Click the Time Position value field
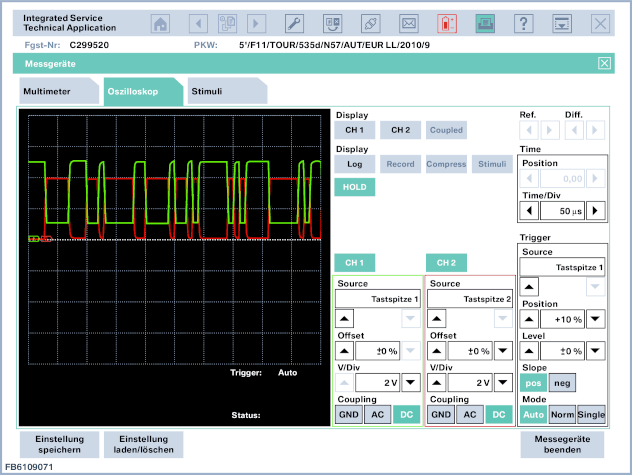 (x=562, y=178)
